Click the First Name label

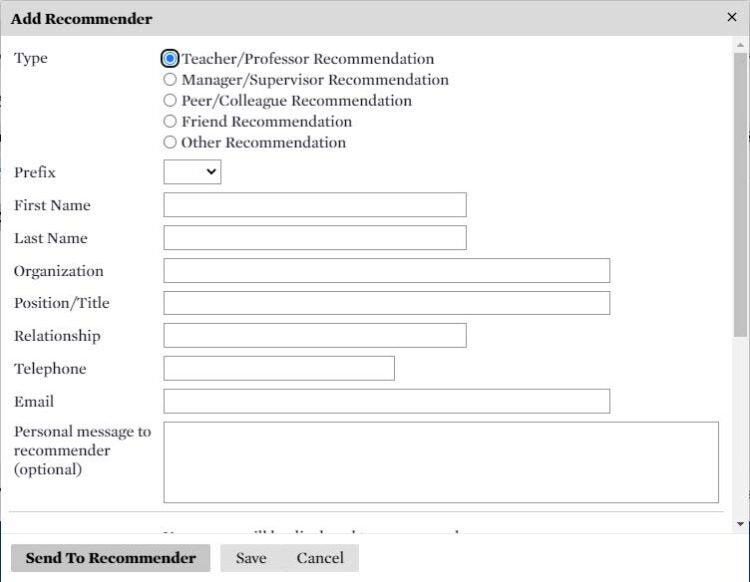coord(52,205)
